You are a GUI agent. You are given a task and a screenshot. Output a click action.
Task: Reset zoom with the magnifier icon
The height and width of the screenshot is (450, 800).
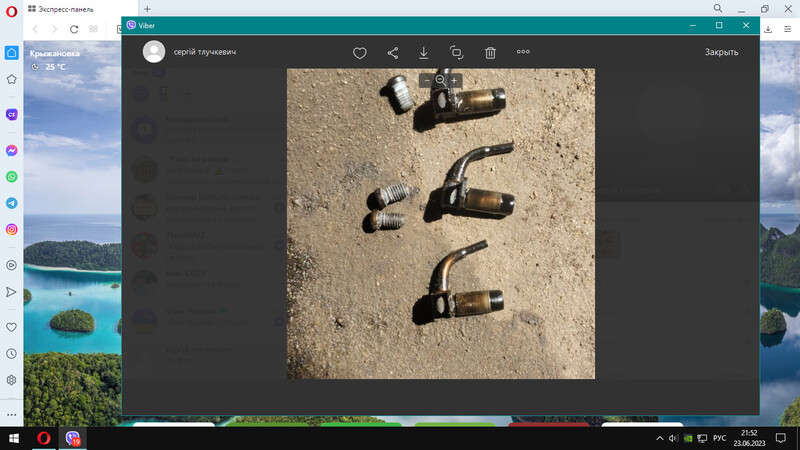[x=441, y=80]
